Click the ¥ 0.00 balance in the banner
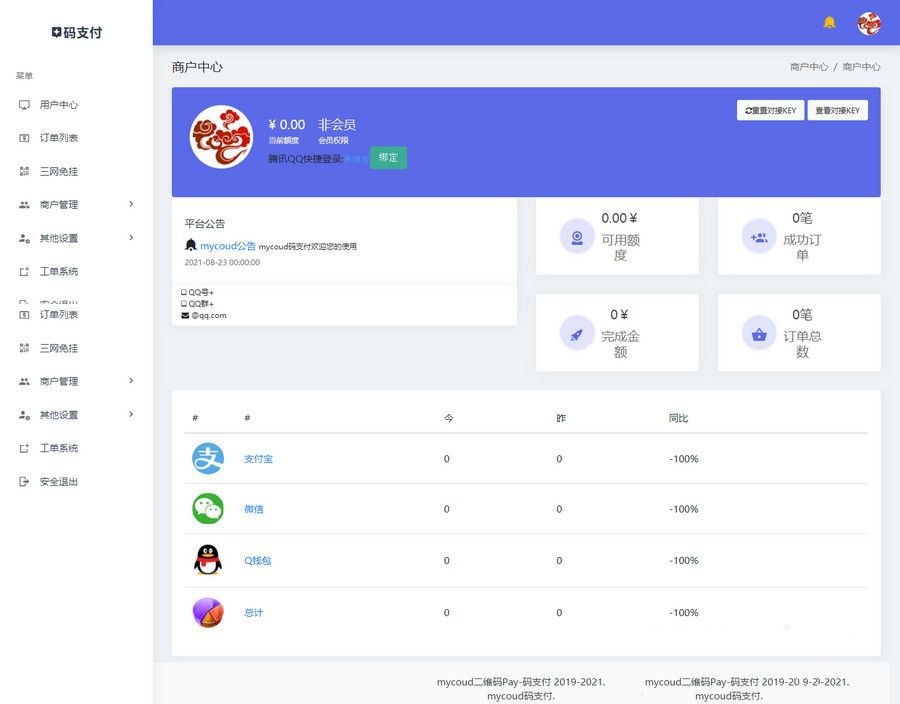The width and height of the screenshot is (900, 704). click(286, 125)
